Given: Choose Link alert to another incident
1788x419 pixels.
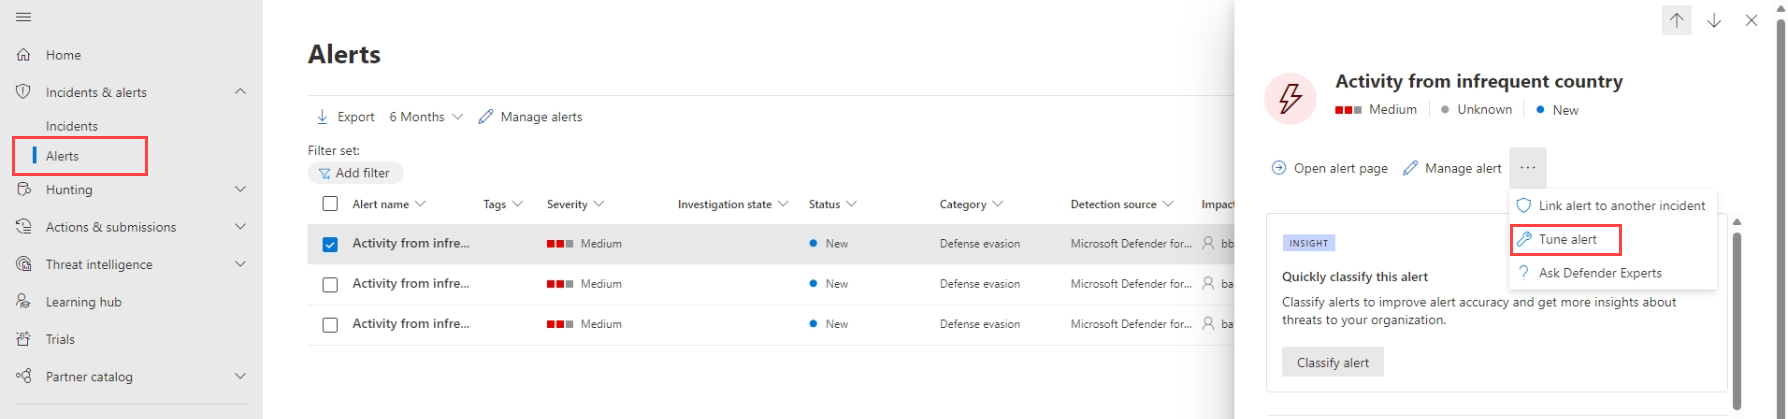Looking at the screenshot, I should pyautogui.click(x=1621, y=205).
